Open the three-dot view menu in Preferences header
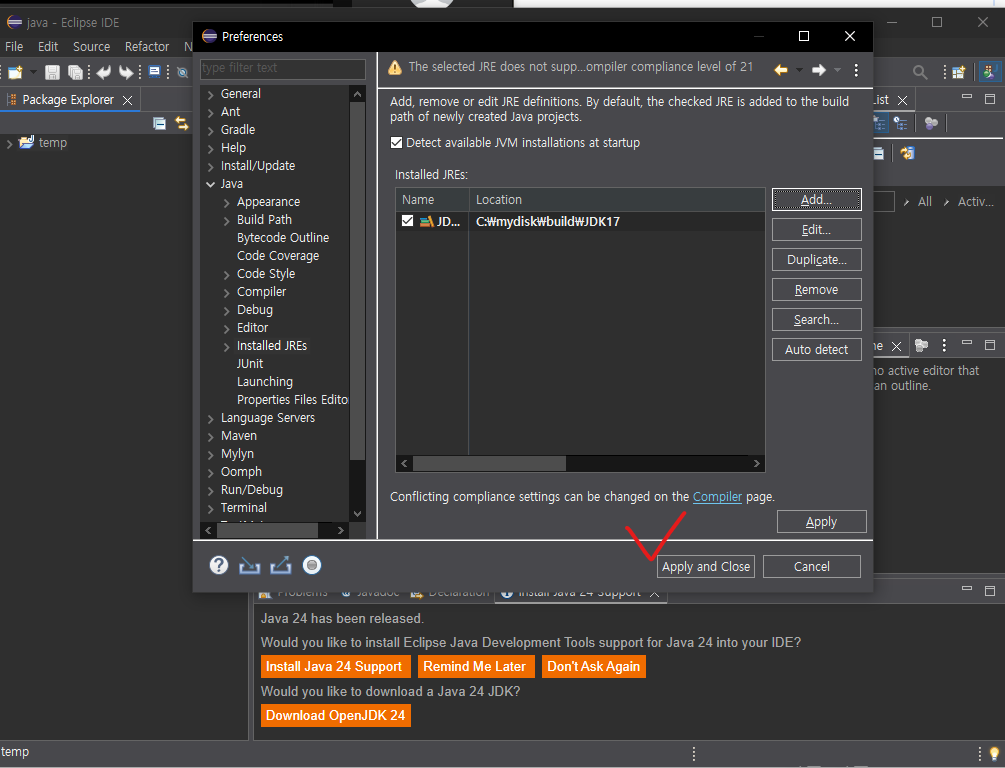1005x768 pixels. tap(856, 70)
